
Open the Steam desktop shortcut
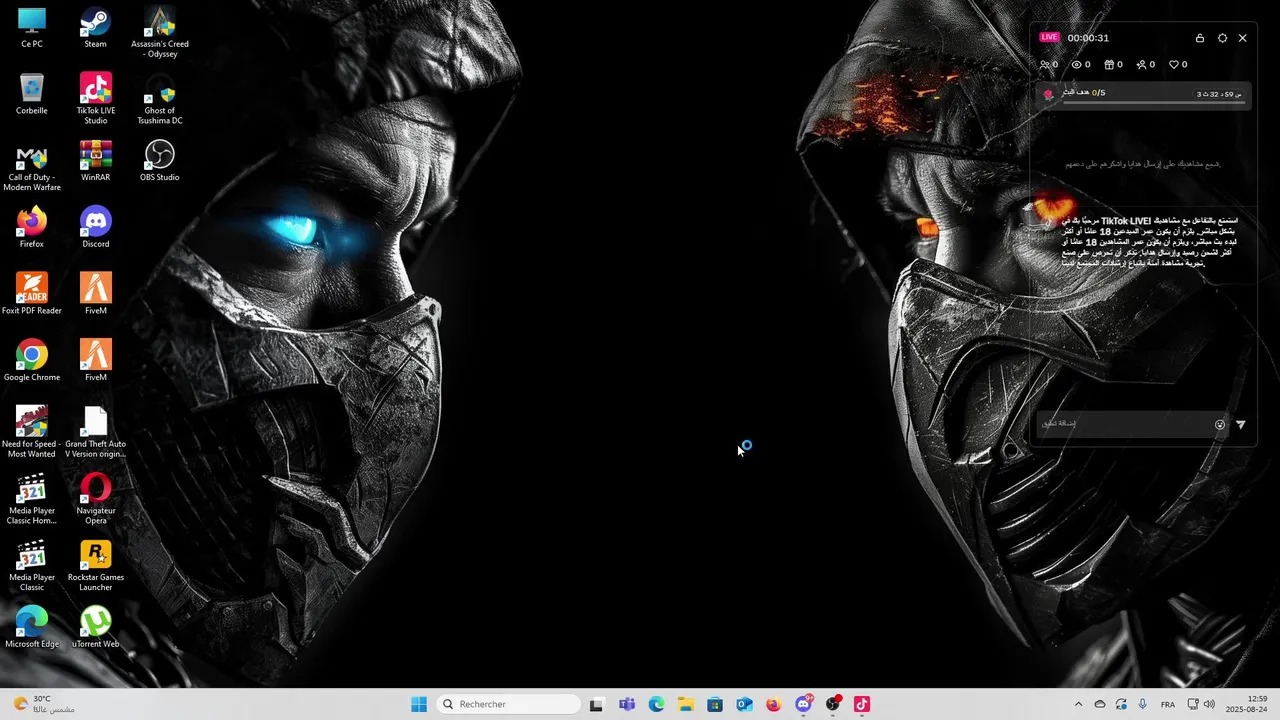95,27
